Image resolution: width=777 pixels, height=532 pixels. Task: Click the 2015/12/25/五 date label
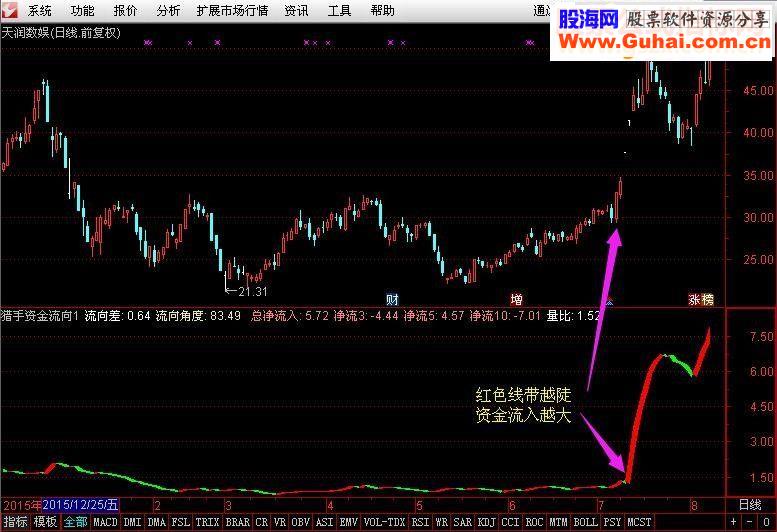tap(80, 505)
